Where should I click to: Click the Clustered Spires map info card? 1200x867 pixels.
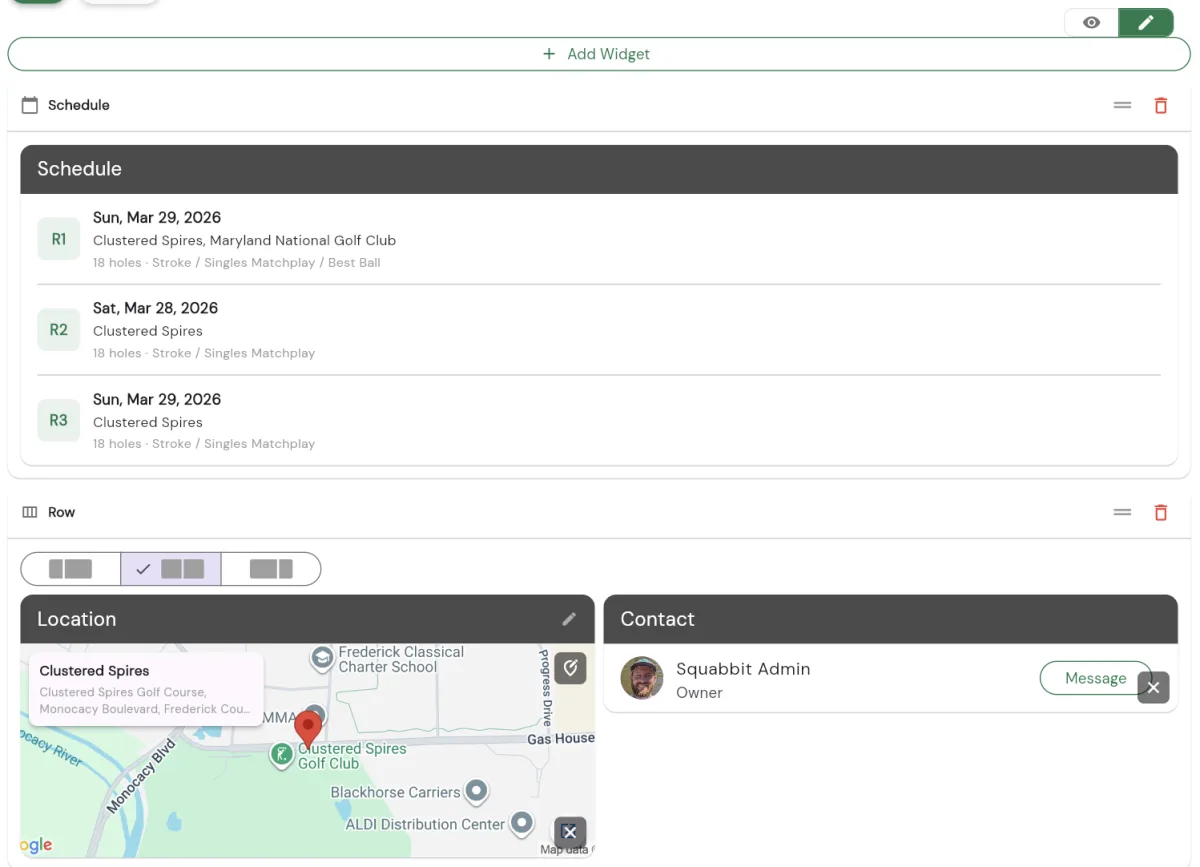(x=146, y=688)
